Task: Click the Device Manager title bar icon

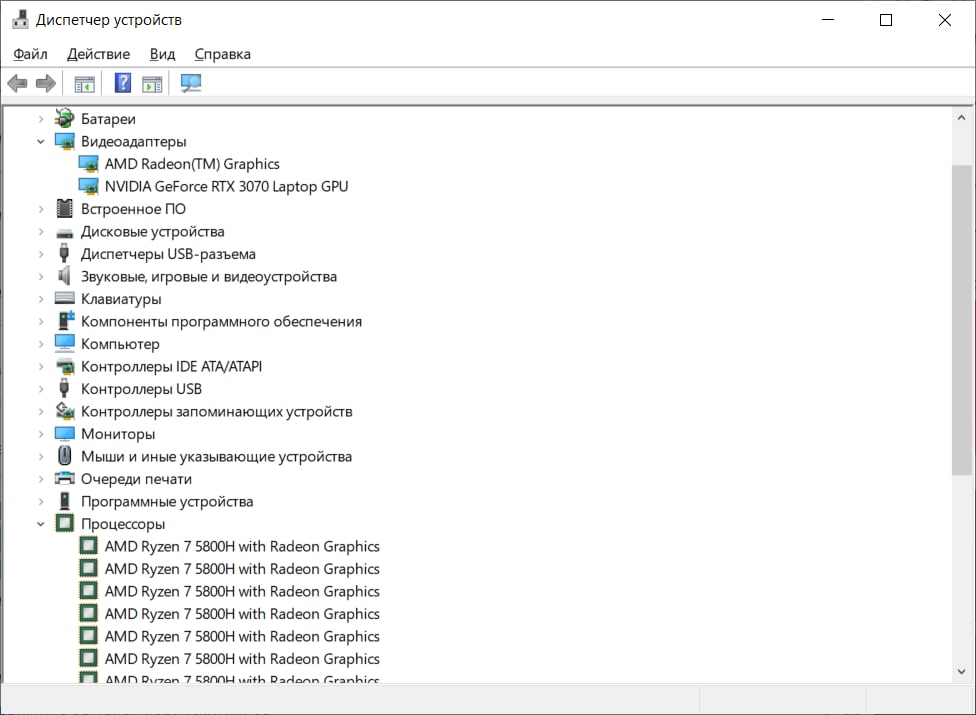Action: (x=21, y=19)
